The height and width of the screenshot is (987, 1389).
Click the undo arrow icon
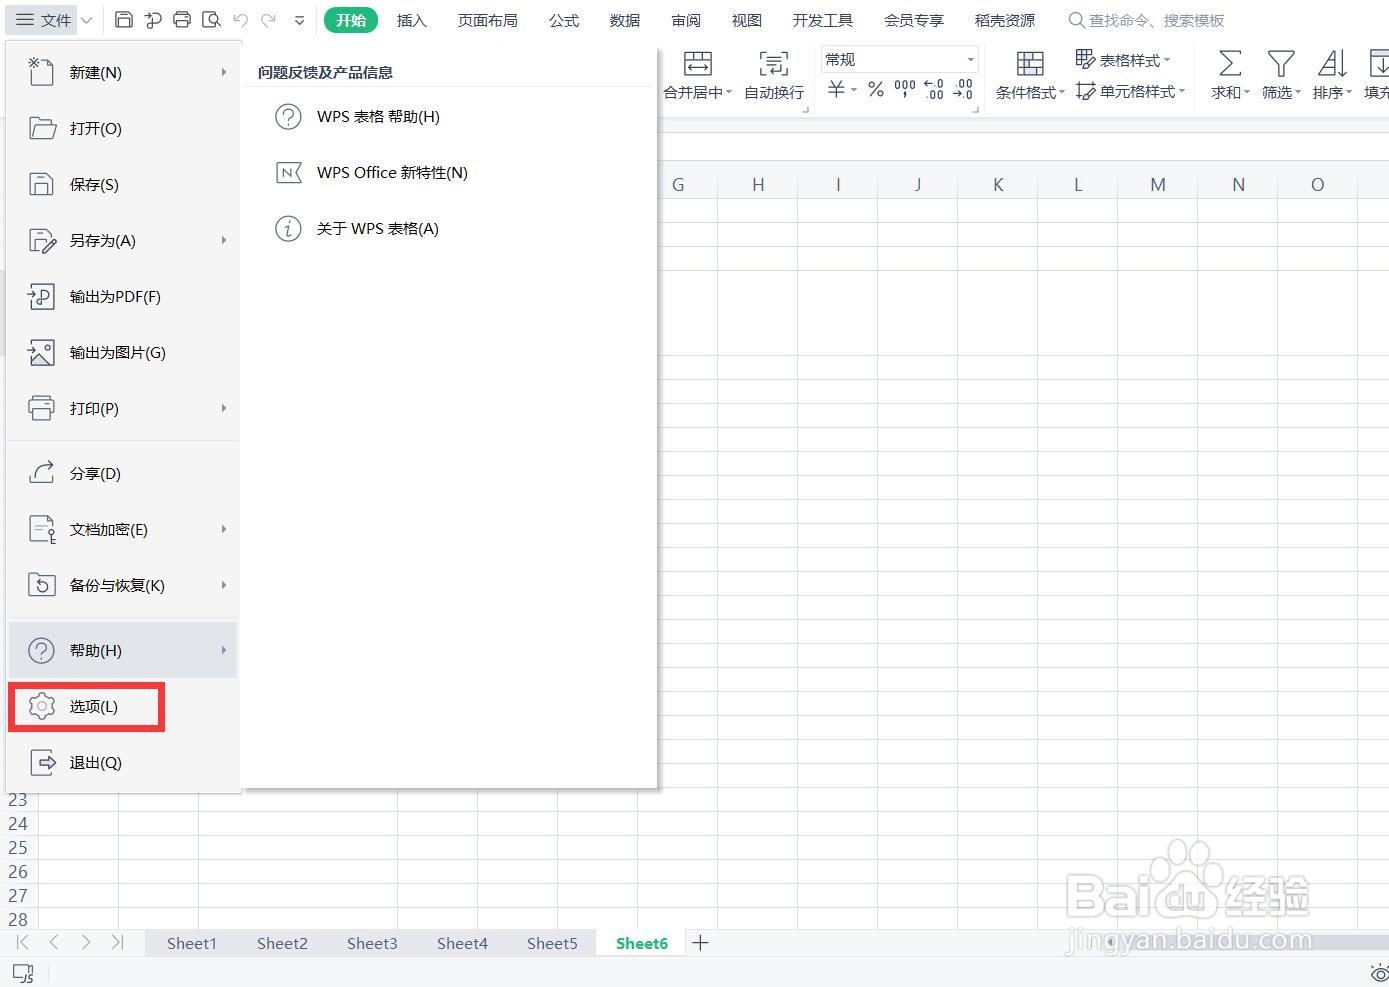pos(240,20)
